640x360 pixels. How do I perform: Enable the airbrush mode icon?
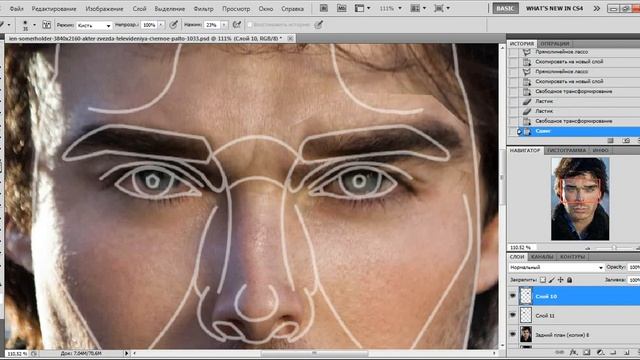point(237,25)
